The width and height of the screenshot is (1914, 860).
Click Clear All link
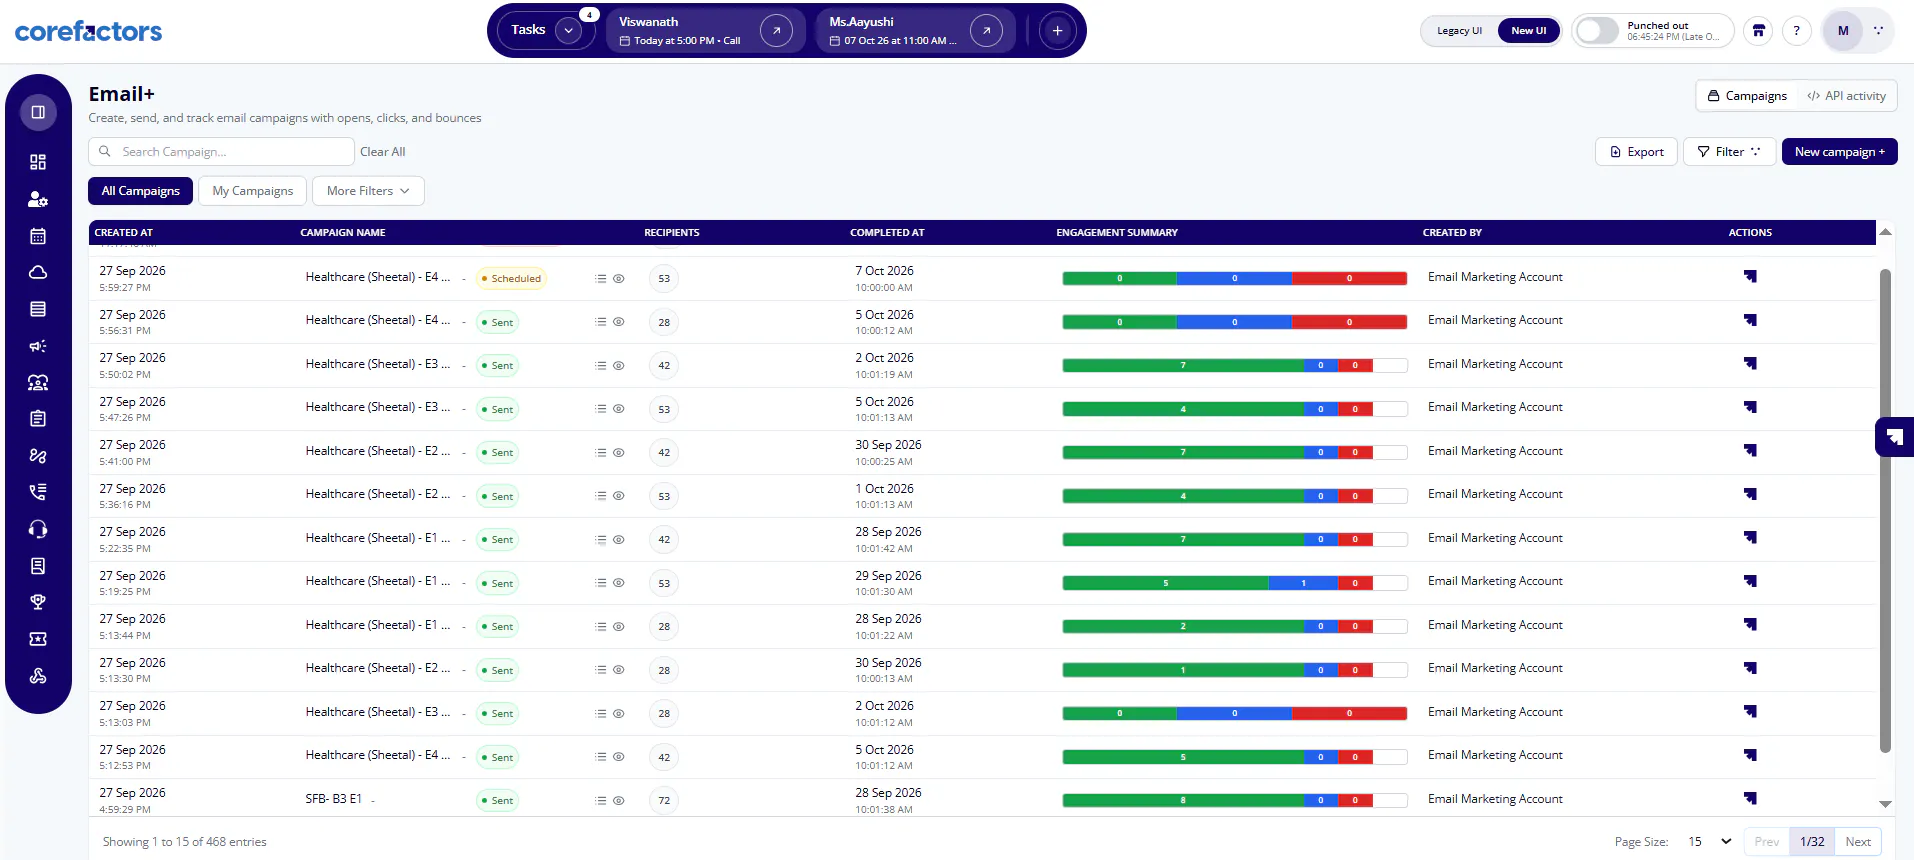coord(382,152)
